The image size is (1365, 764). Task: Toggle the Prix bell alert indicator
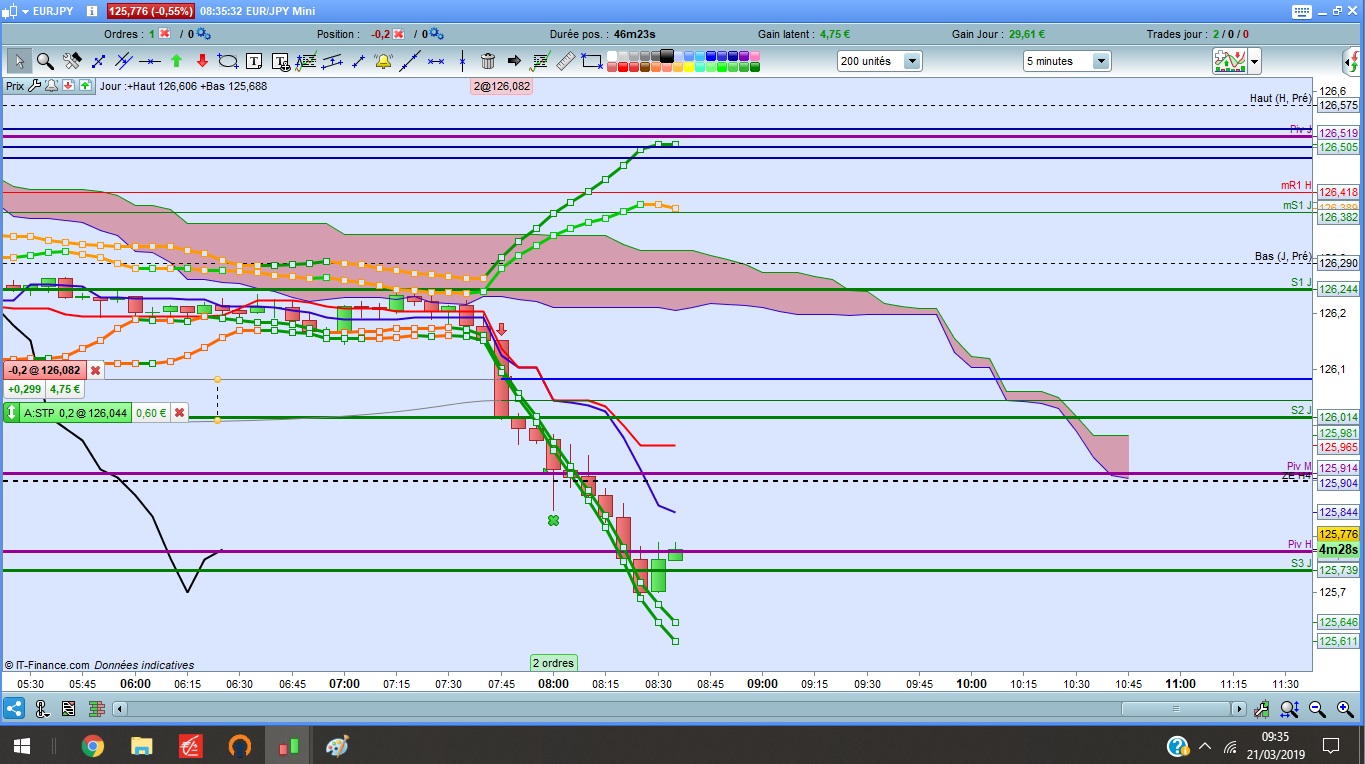pos(51,86)
